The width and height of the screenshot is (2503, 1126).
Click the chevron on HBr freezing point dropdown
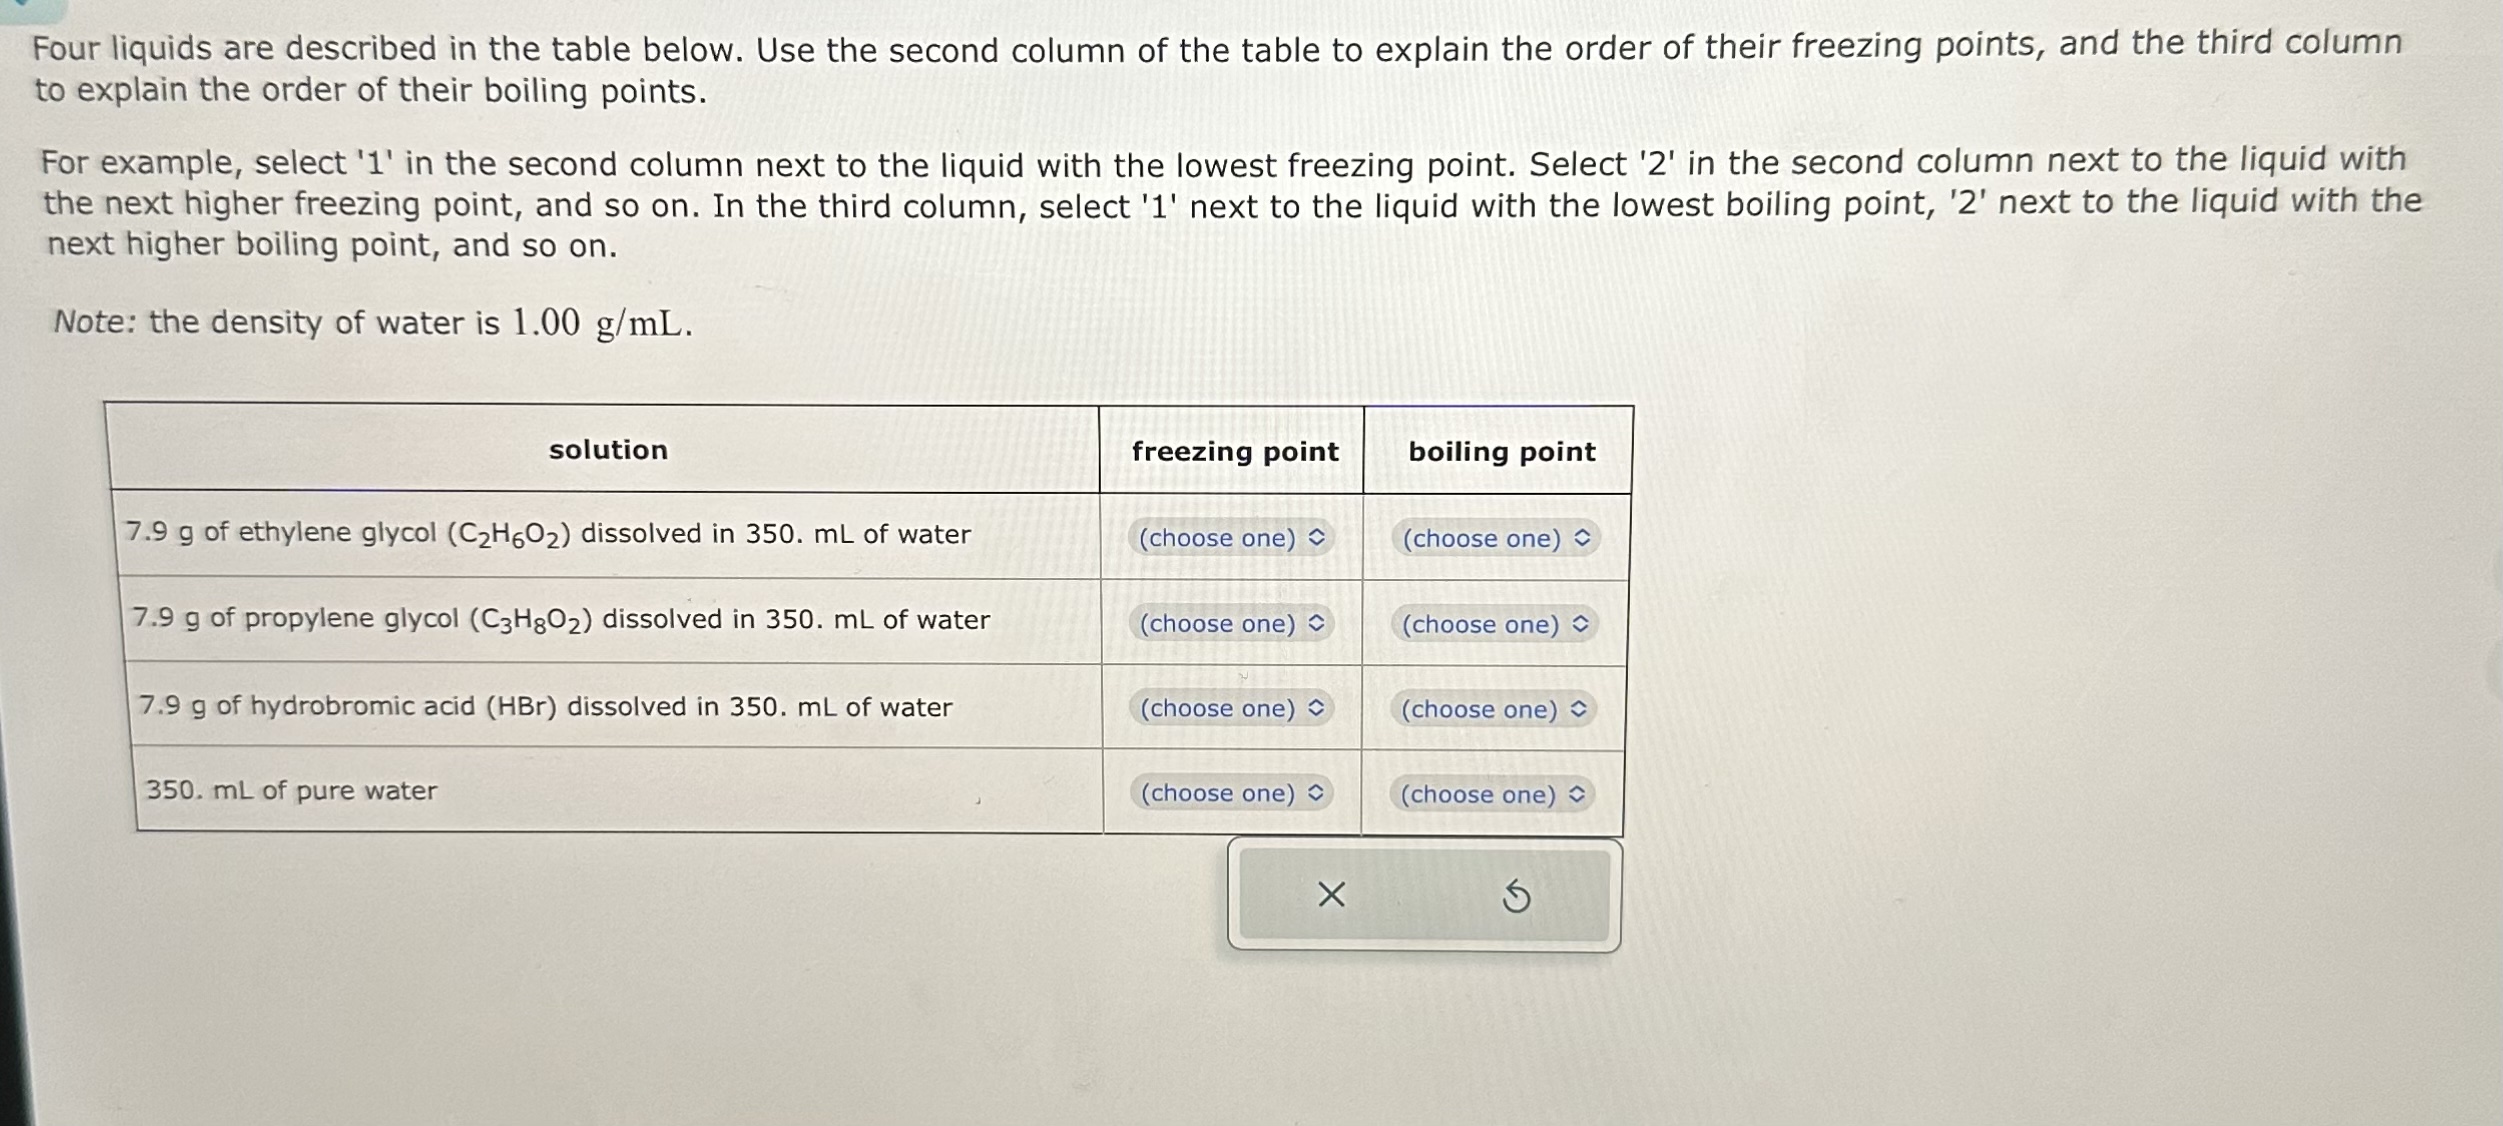coord(1319,708)
